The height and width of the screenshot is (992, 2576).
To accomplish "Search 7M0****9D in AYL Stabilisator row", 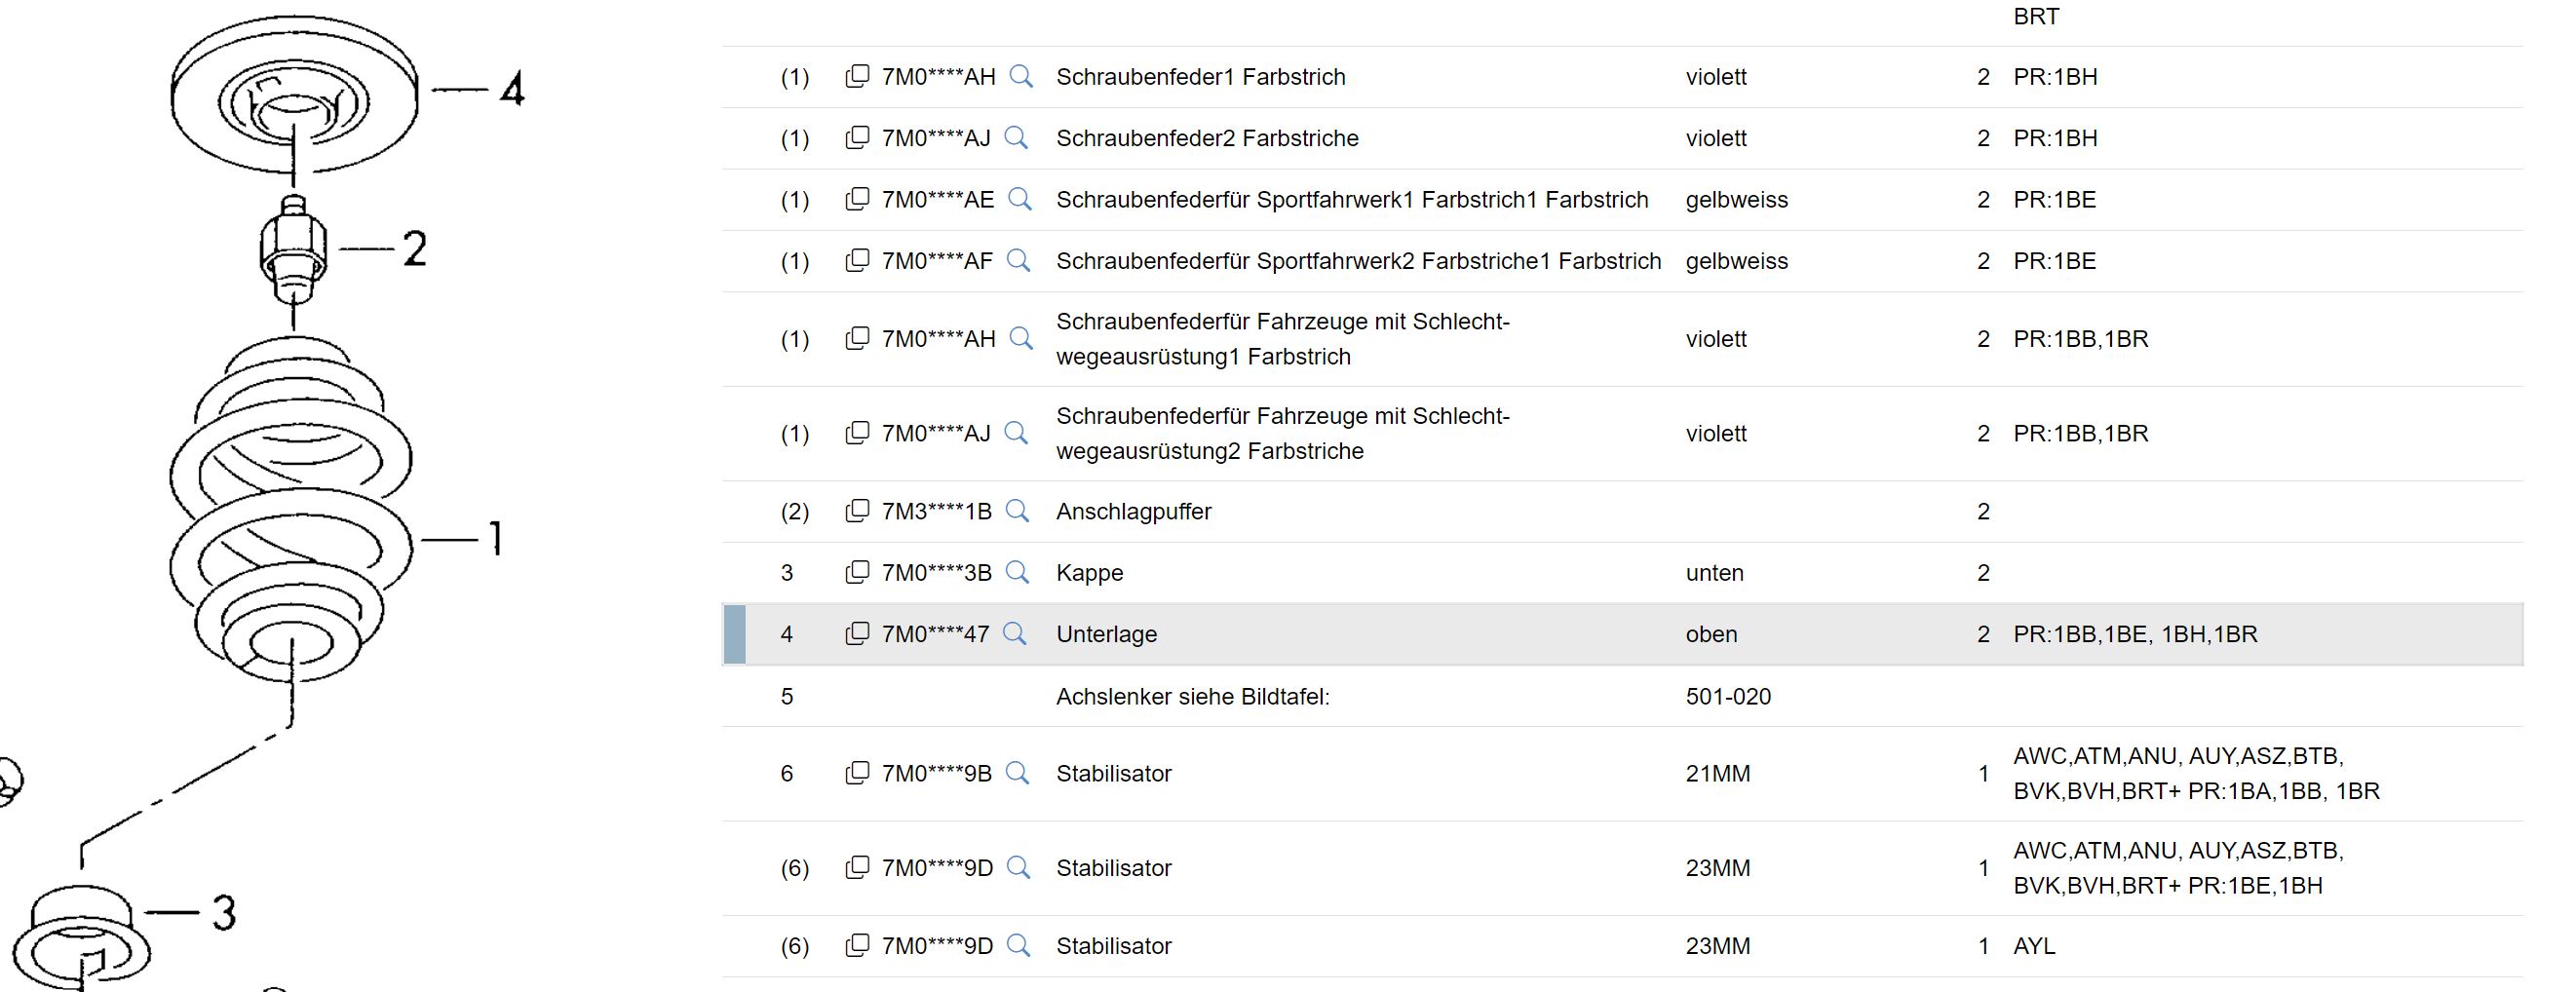I will (1018, 946).
